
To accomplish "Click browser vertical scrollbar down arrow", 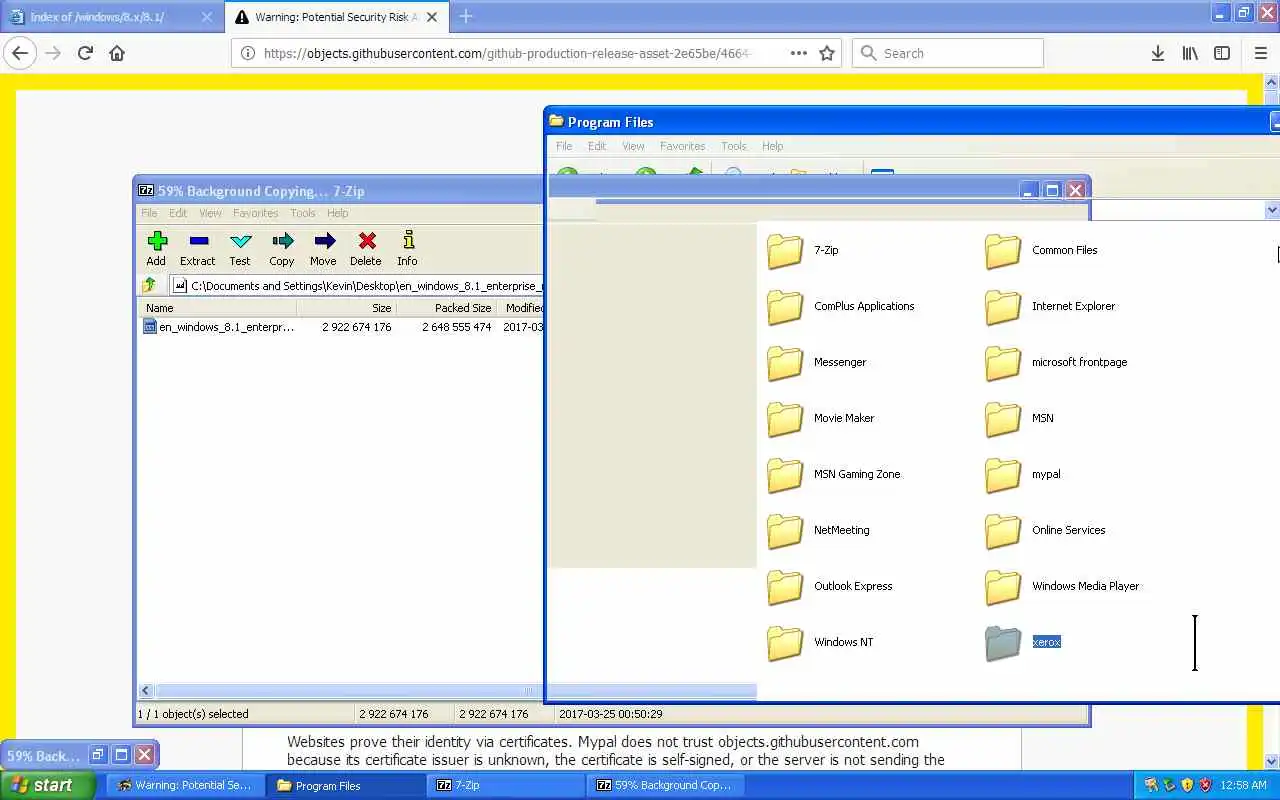I will pos(1272,761).
